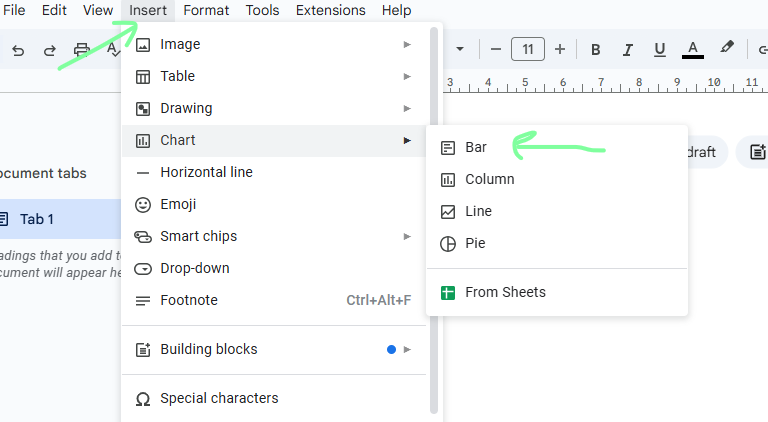The height and width of the screenshot is (422, 768).
Task: Click the font size field showing 11
Action: point(527,49)
